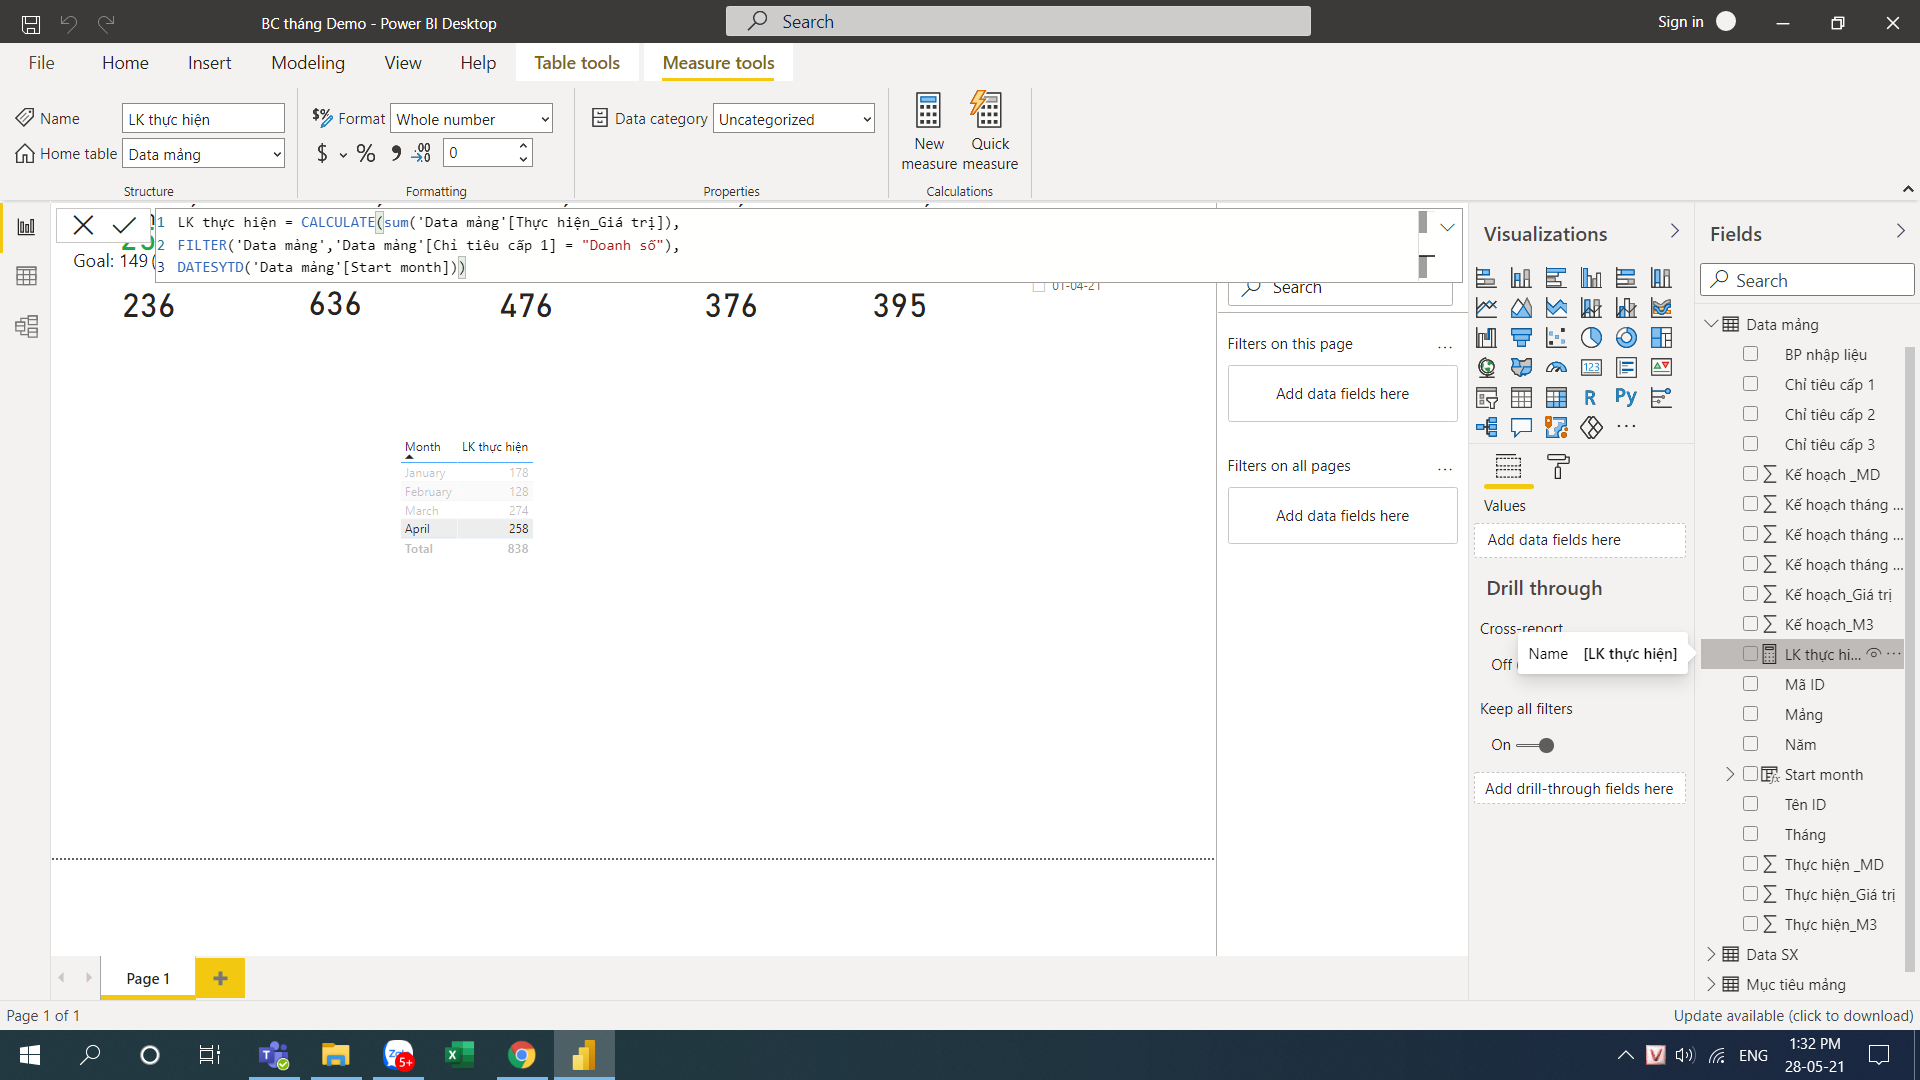Toggle the Keep all filters switch

(1535, 745)
